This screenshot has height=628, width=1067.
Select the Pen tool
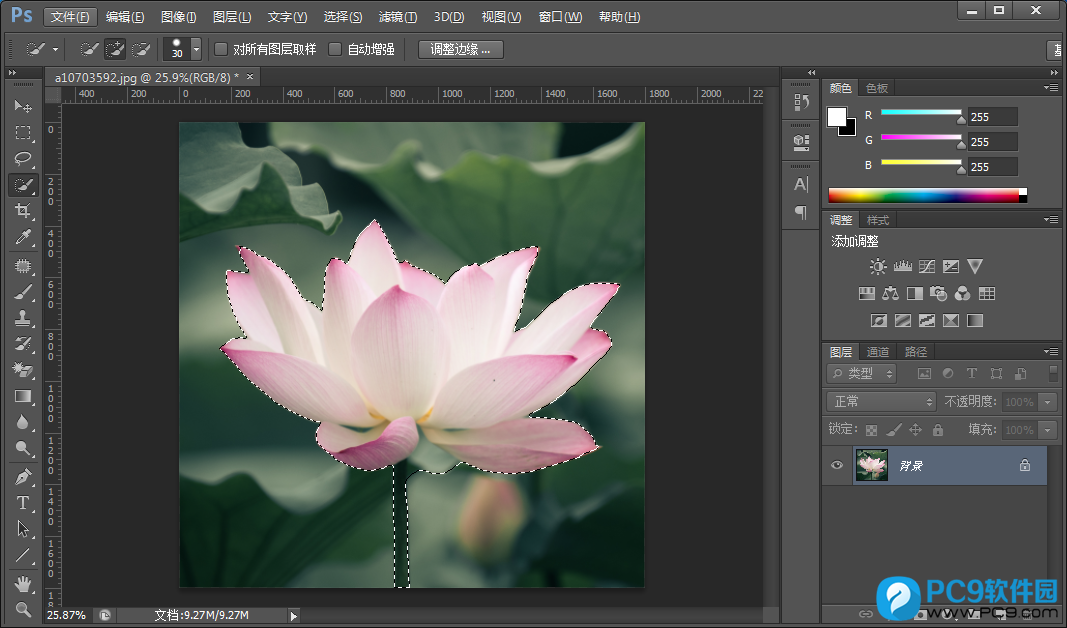click(23, 477)
